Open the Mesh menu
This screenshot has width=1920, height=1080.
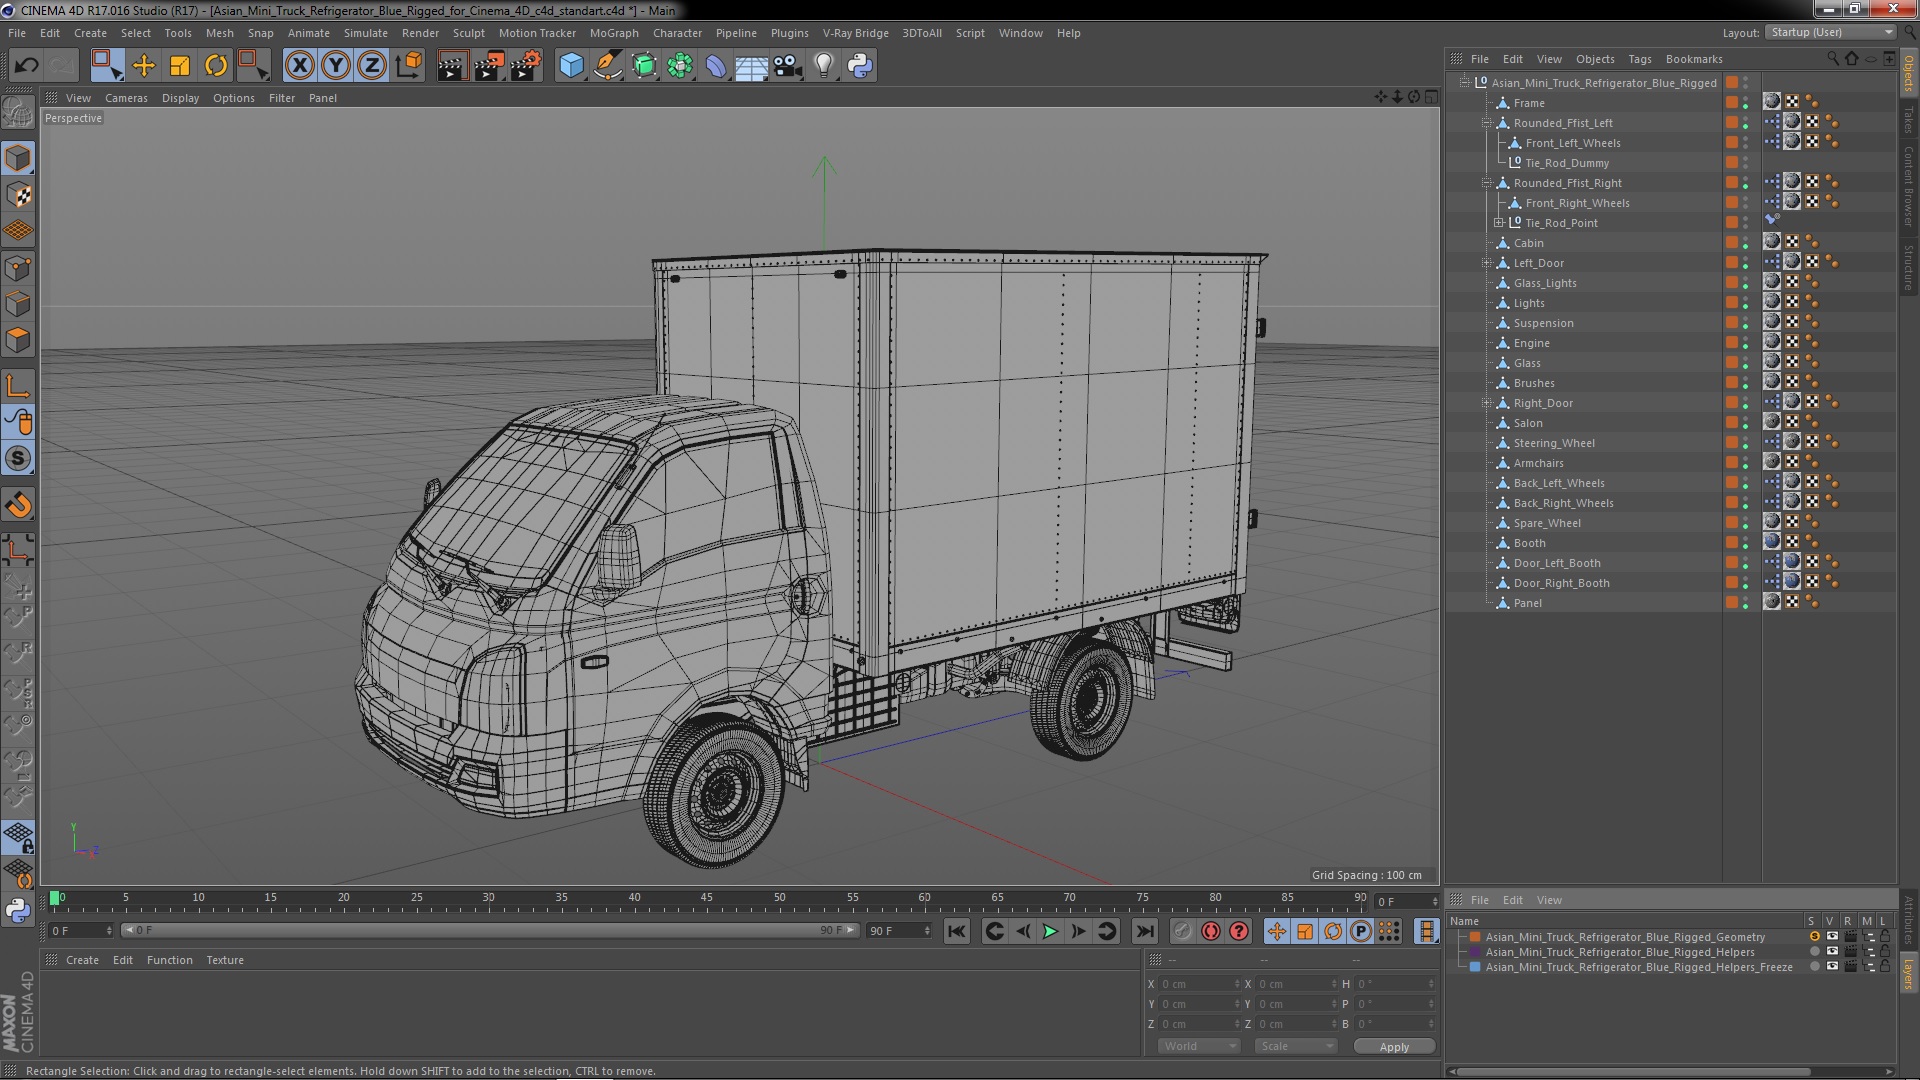[219, 33]
